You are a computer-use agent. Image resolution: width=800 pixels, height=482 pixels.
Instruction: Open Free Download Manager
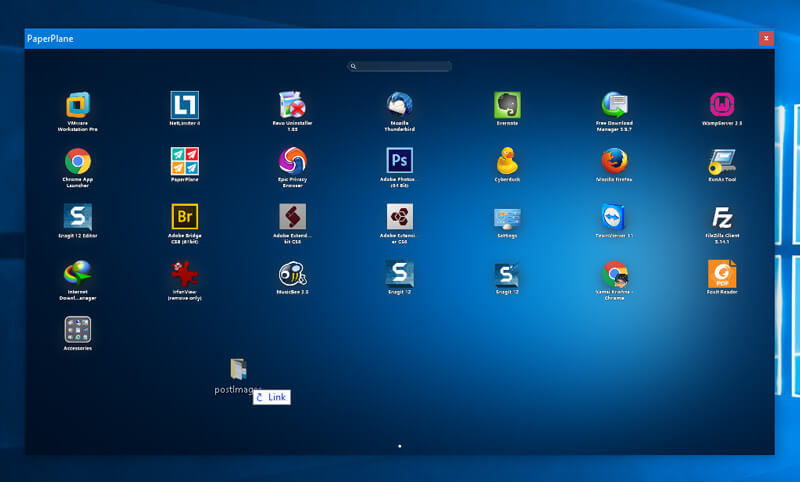tap(615, 105)
